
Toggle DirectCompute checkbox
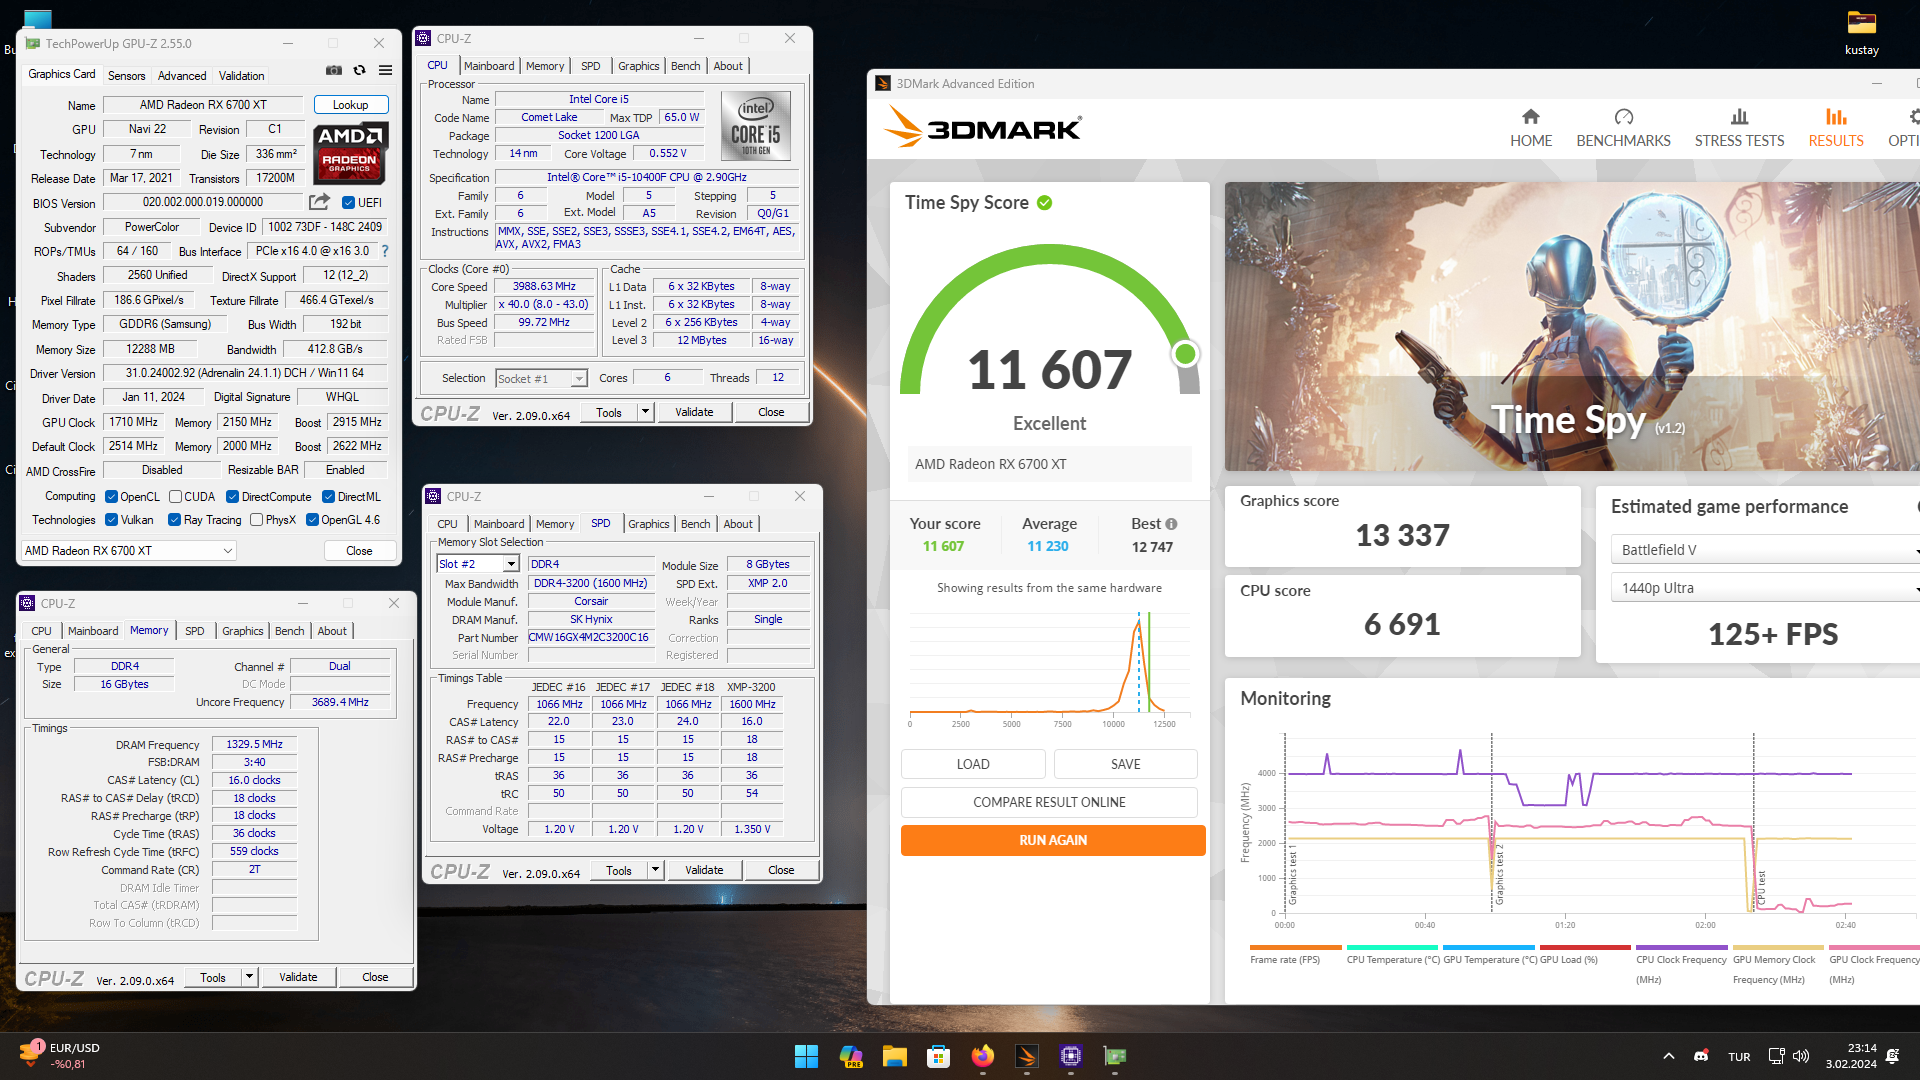pos(232,497)
